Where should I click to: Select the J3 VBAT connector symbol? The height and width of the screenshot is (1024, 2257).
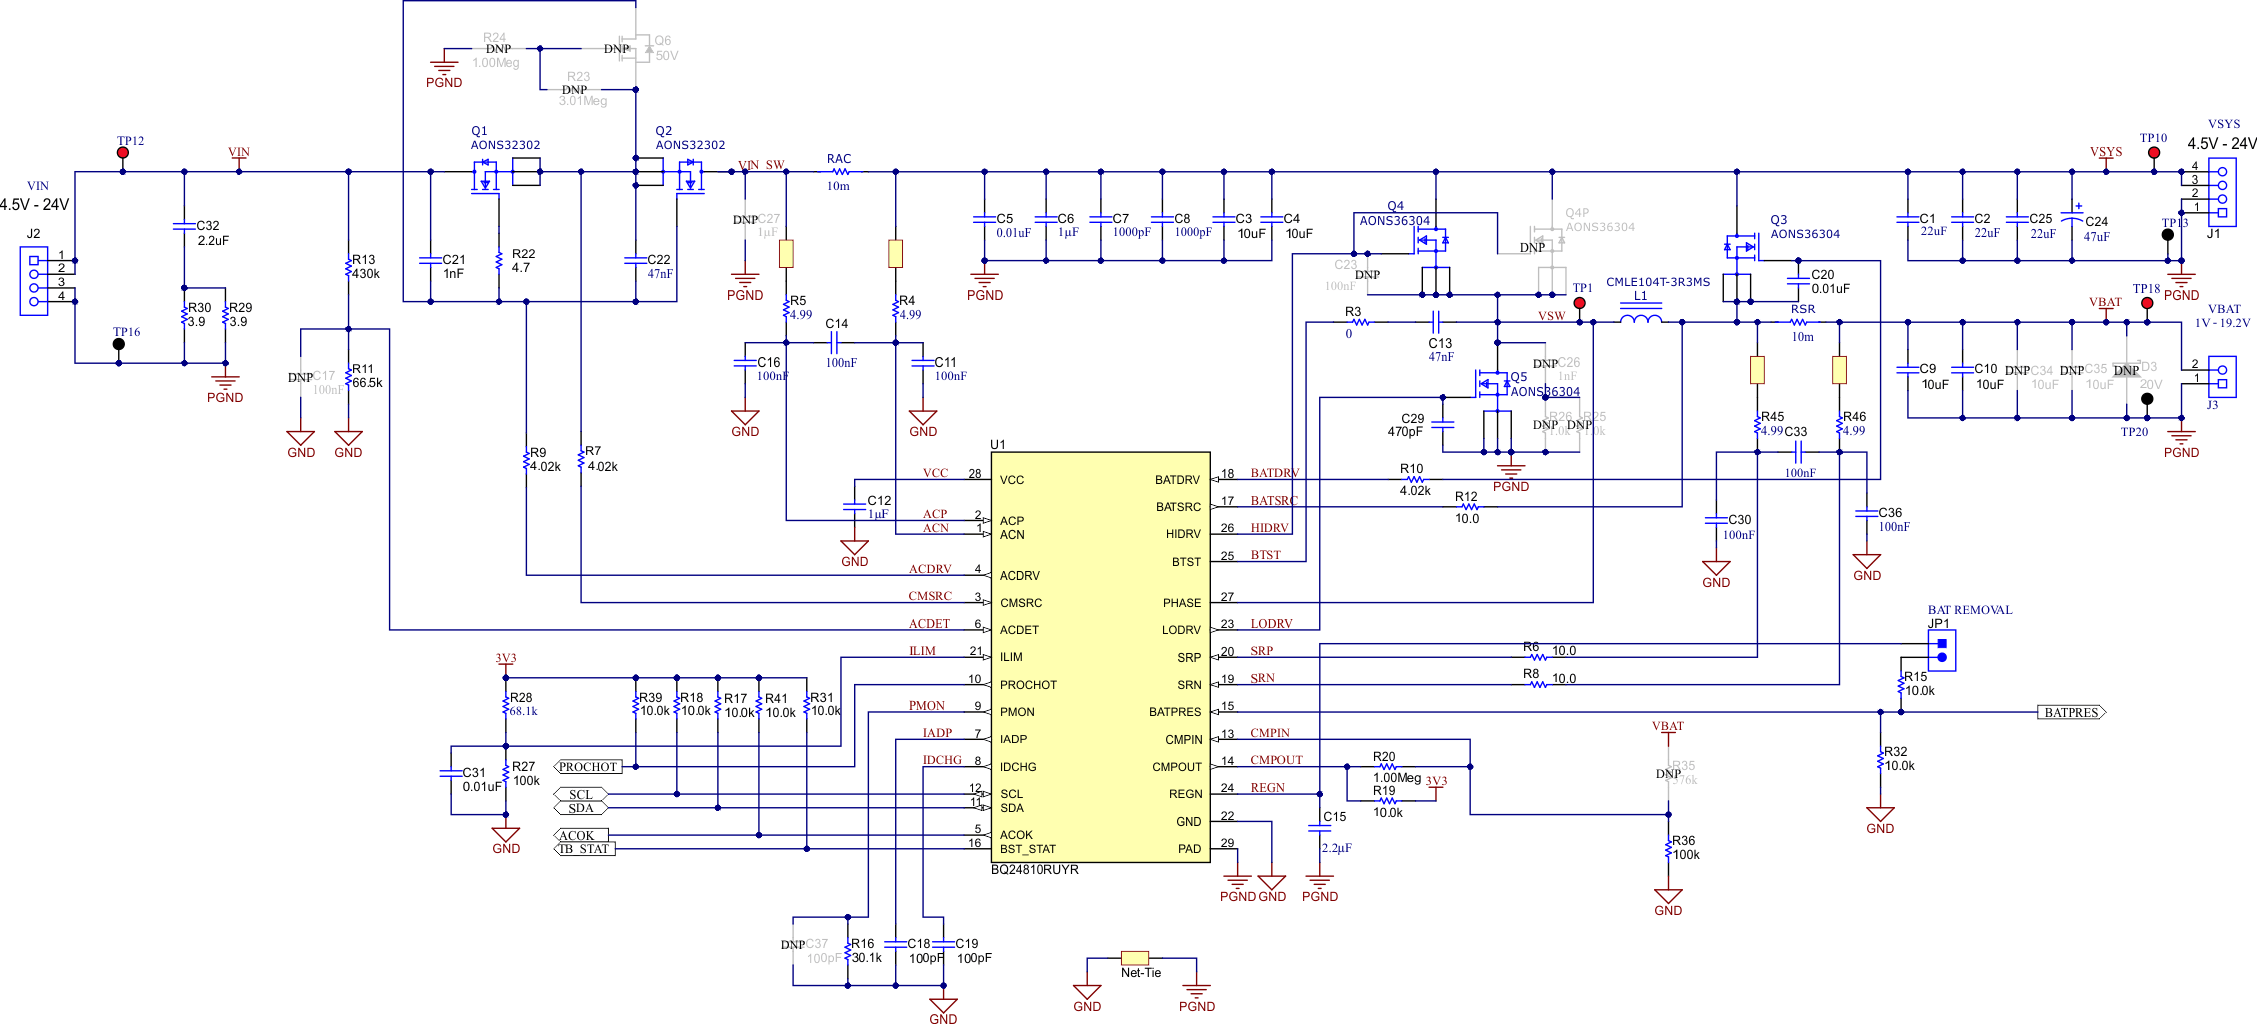tap(2222, 377)
